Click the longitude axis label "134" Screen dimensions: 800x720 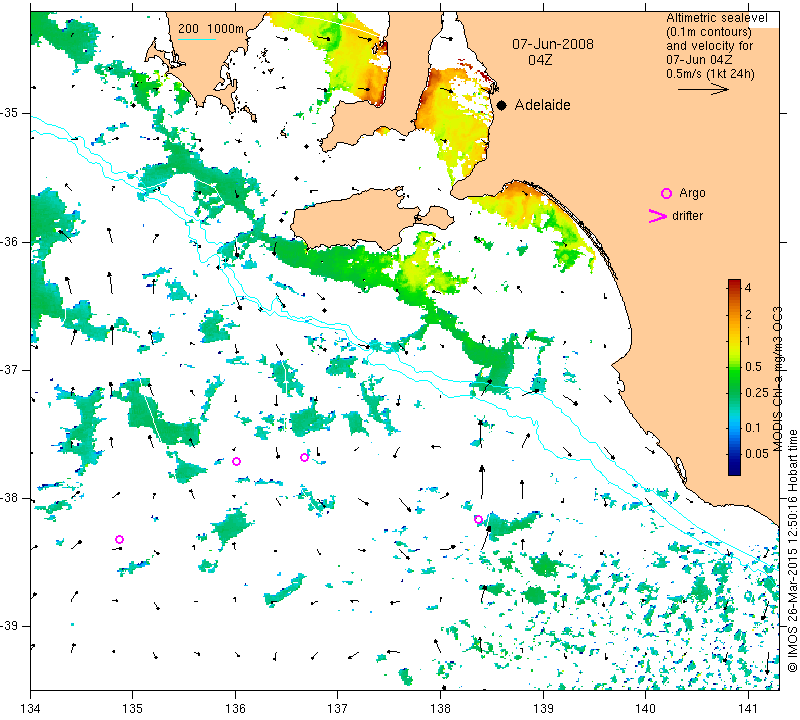click(x=31, y=709)
